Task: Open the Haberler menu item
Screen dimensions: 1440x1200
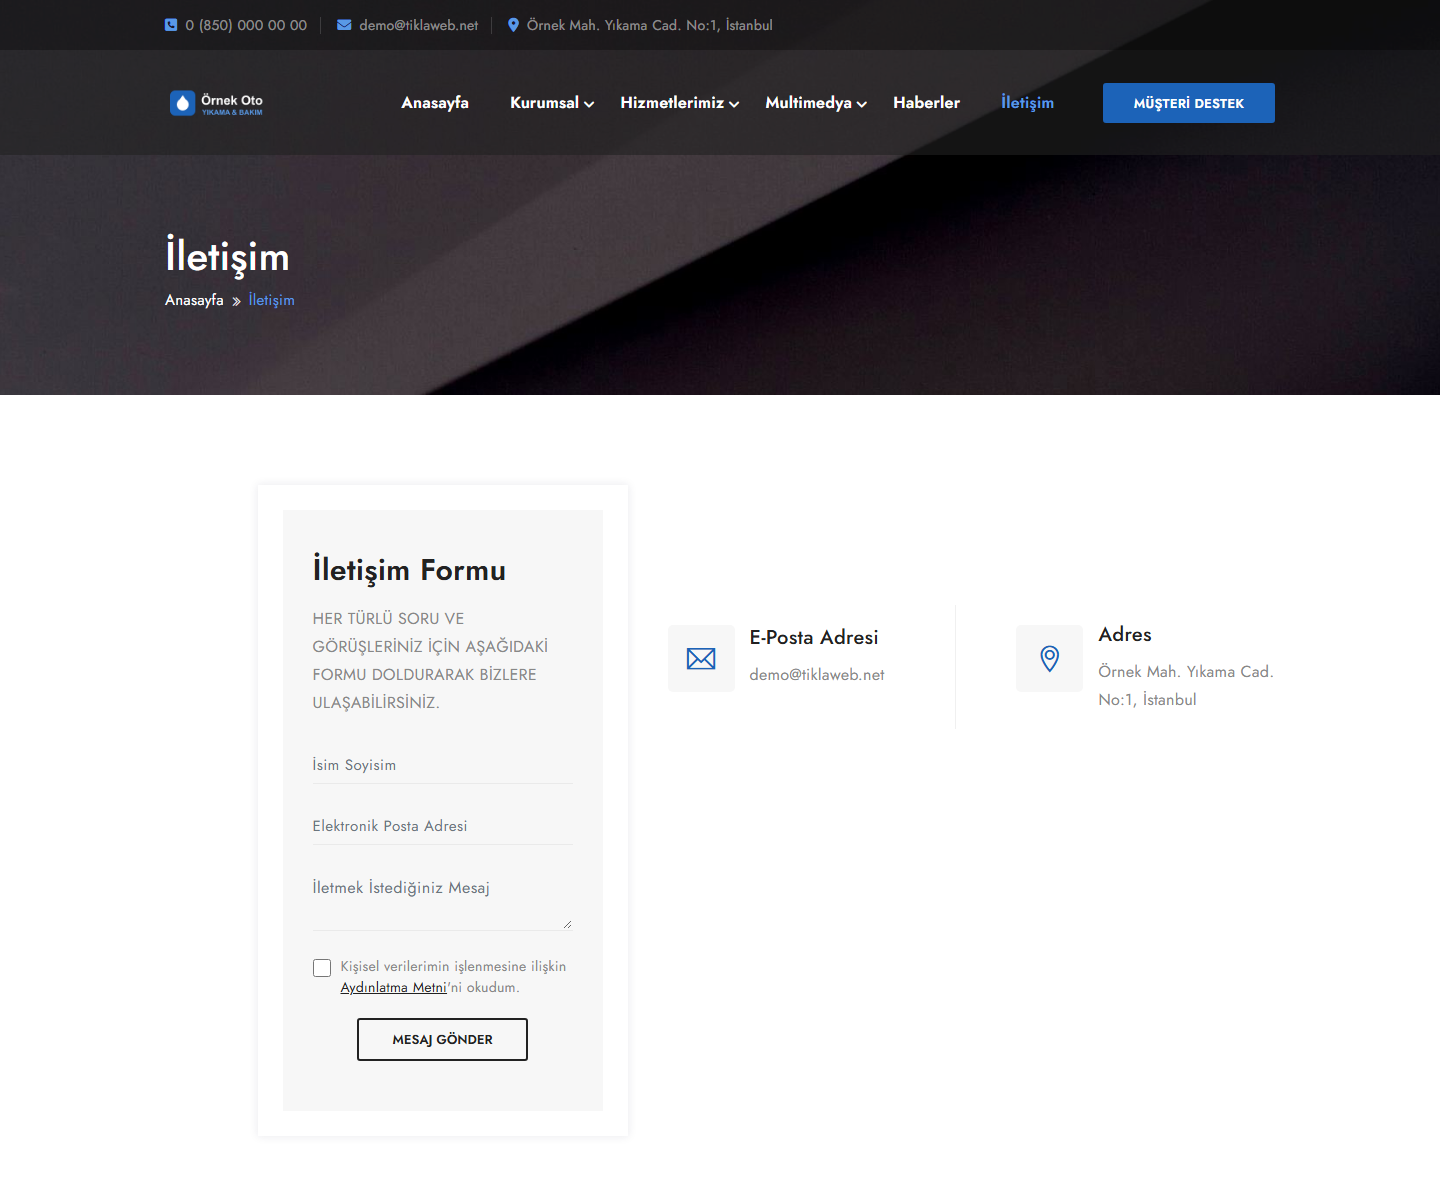Action: click(926, 103)
